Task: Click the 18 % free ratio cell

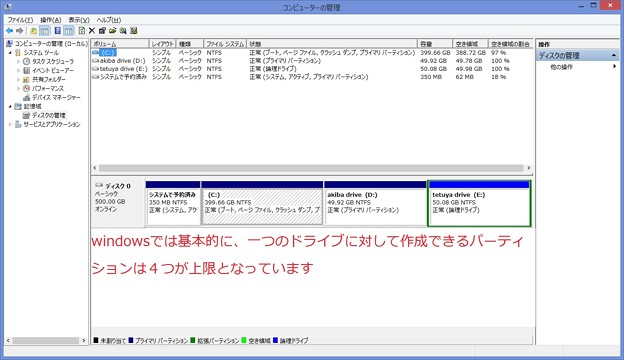Action: coord(498,77)
